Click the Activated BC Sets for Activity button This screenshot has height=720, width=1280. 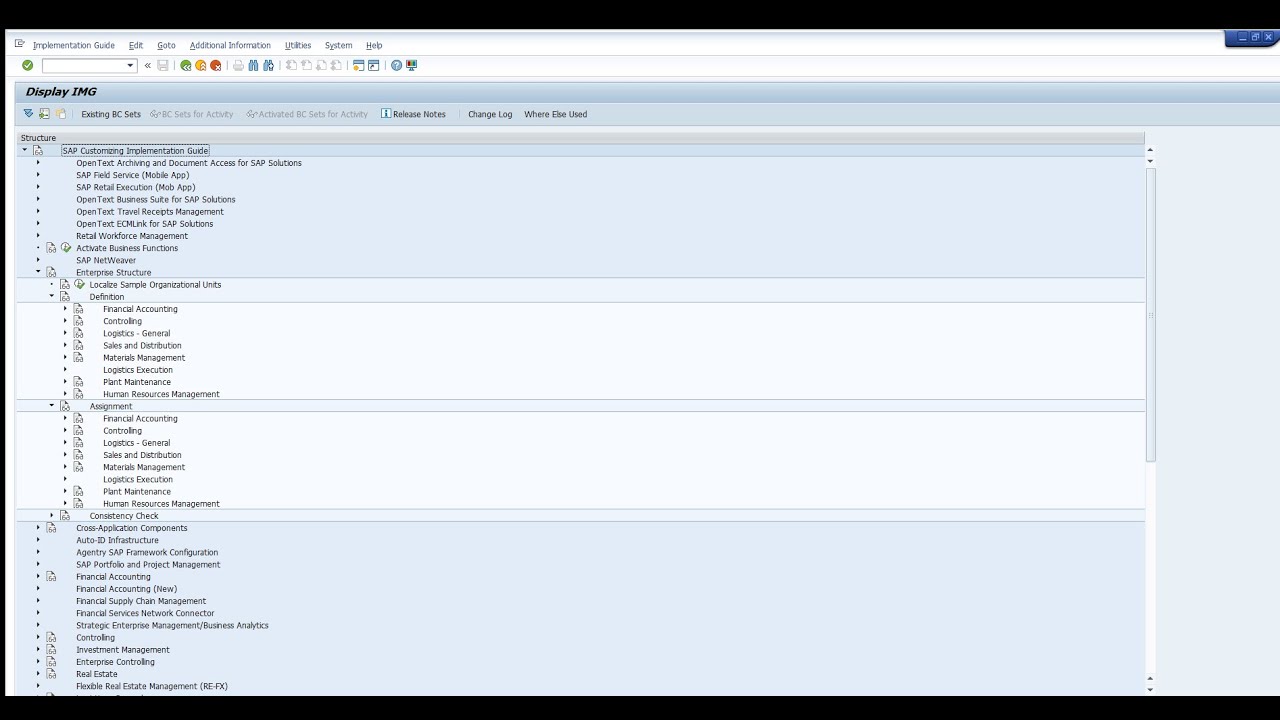pos(308,114)
